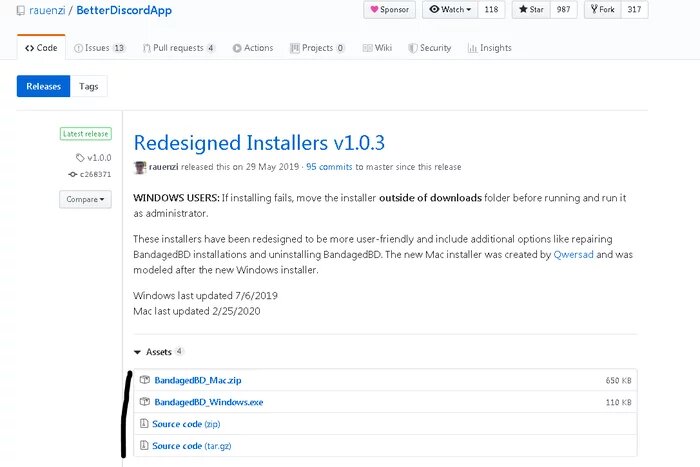Open the Redesigned Installers v1.0.3 title

pos(259,143)
